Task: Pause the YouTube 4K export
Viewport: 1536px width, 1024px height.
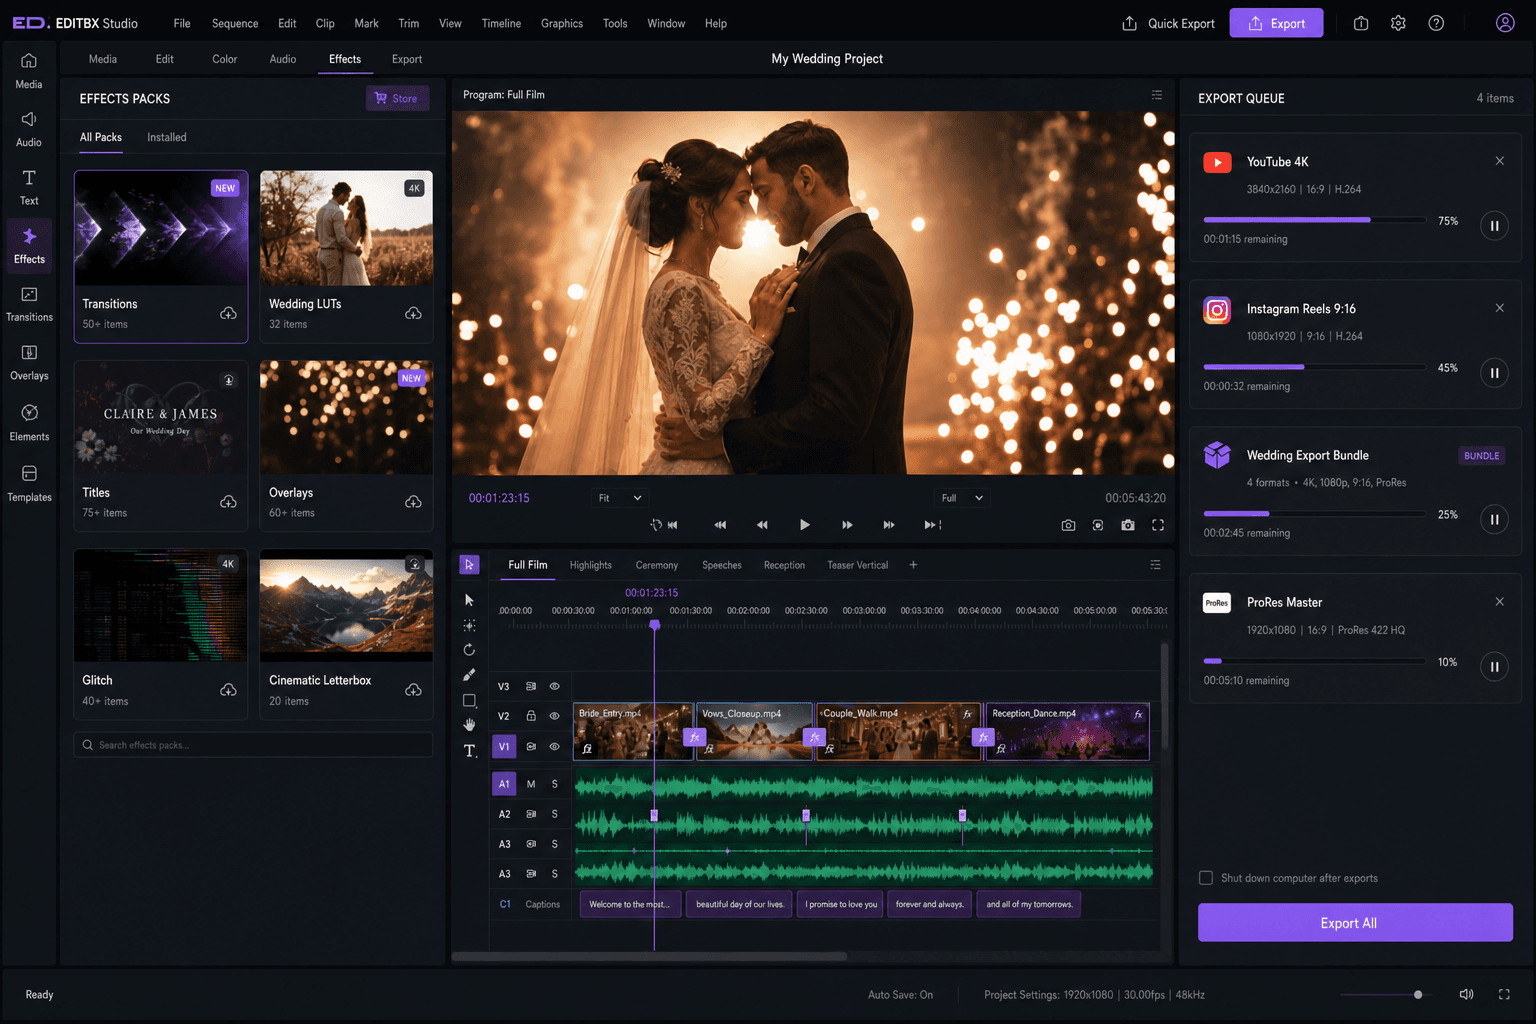Action: point(1494,226)
